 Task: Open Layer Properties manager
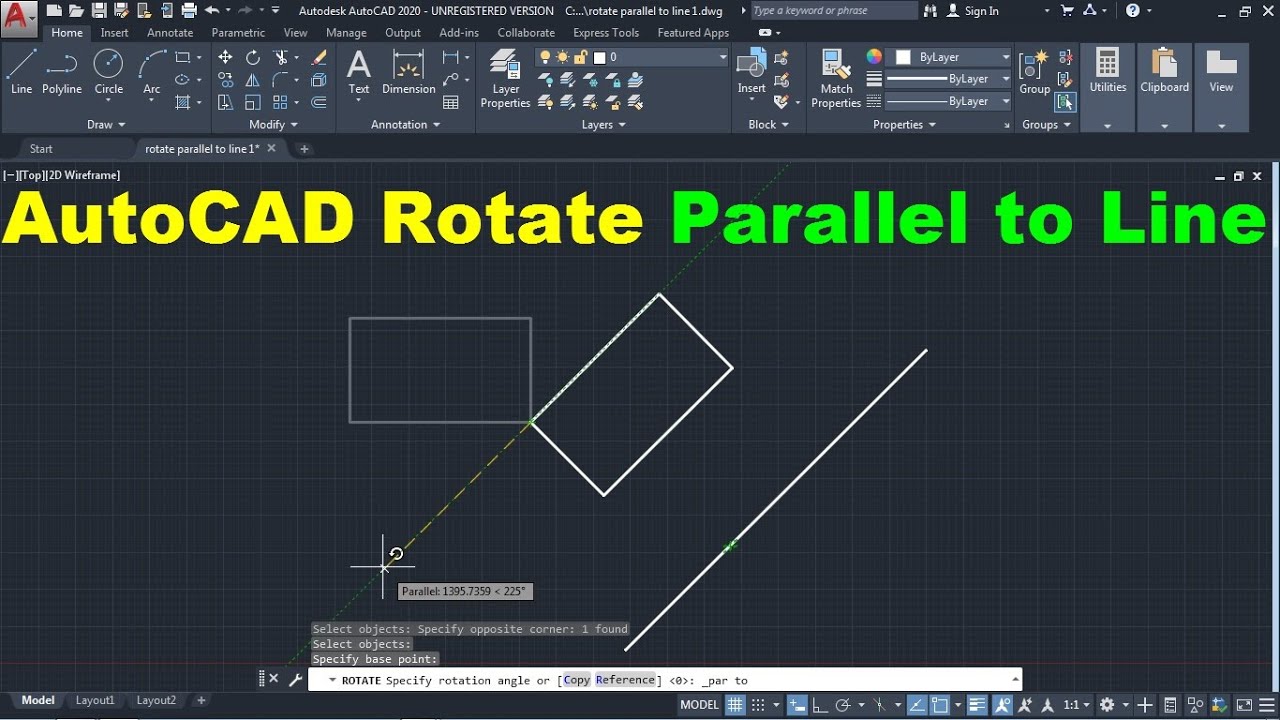coord(506,79)
